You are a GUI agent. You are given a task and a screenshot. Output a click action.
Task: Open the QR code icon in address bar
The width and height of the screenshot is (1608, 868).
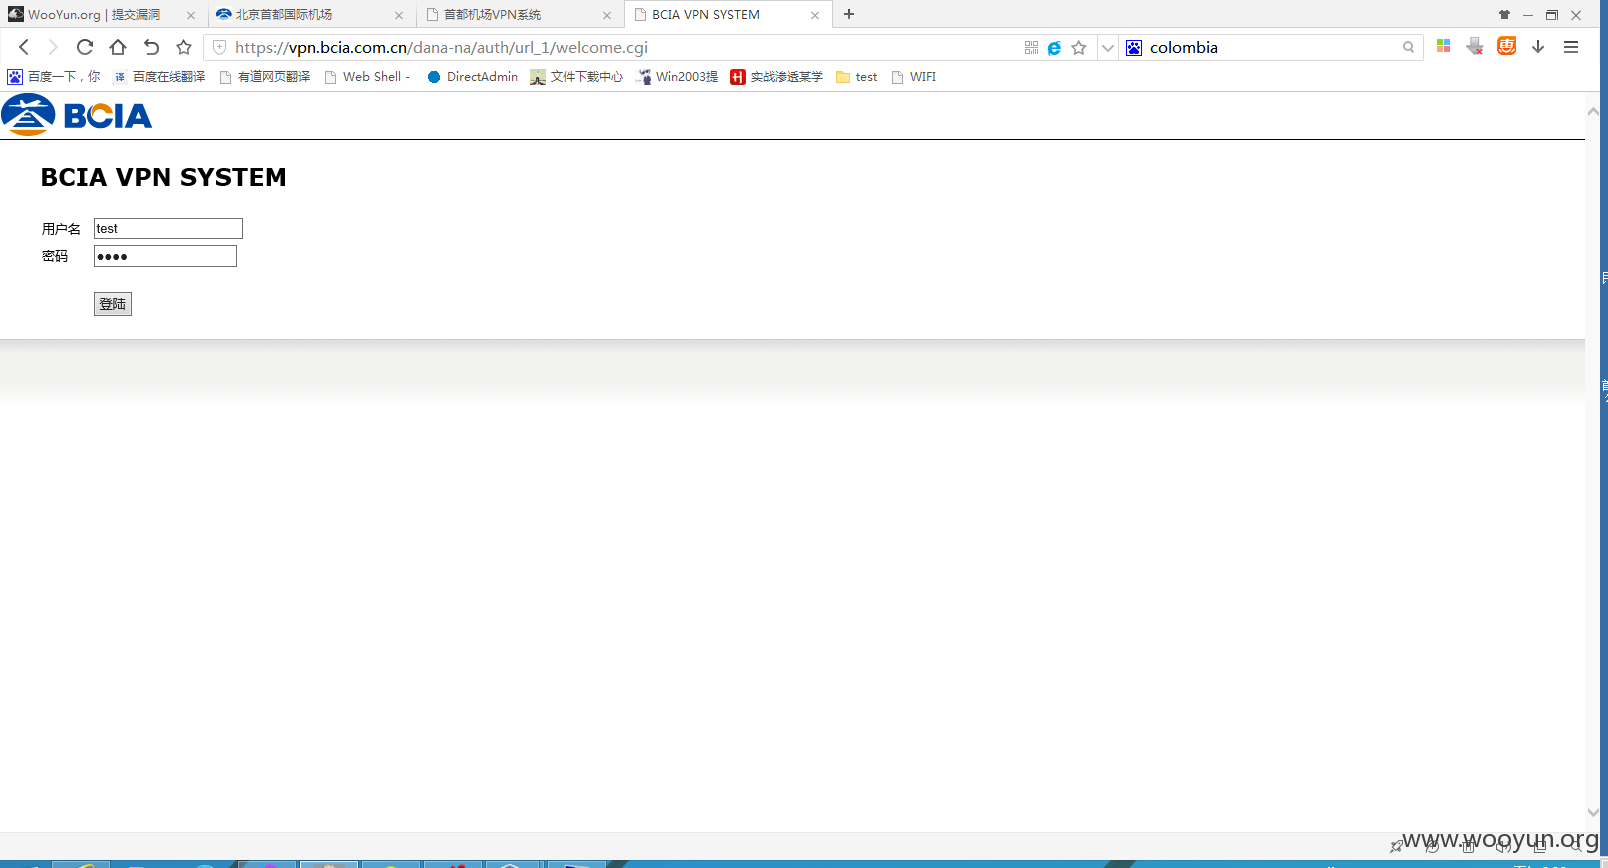click(1031, 47)
